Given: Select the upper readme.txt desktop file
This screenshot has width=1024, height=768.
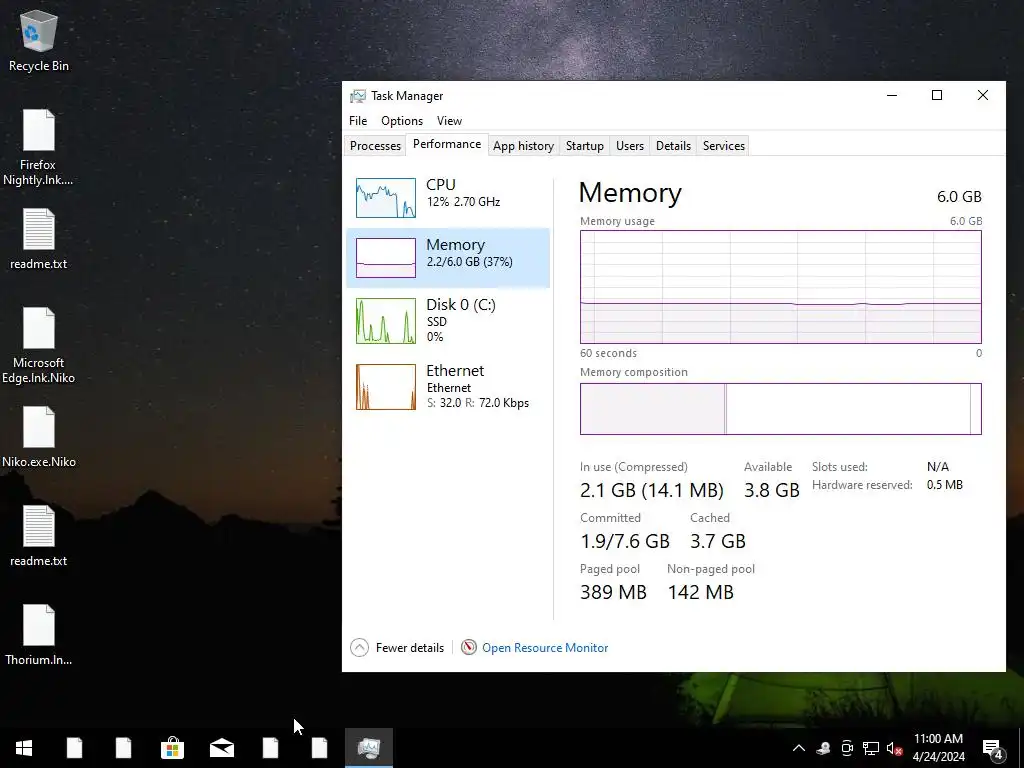Looking at the screenshot, I should [x=39, y=239].
